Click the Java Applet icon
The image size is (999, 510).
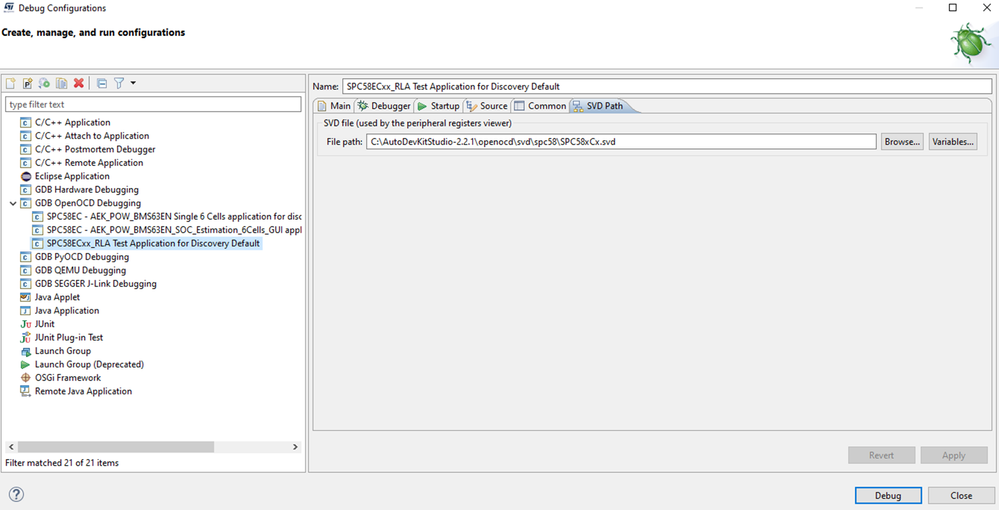[x=25, y=297]
